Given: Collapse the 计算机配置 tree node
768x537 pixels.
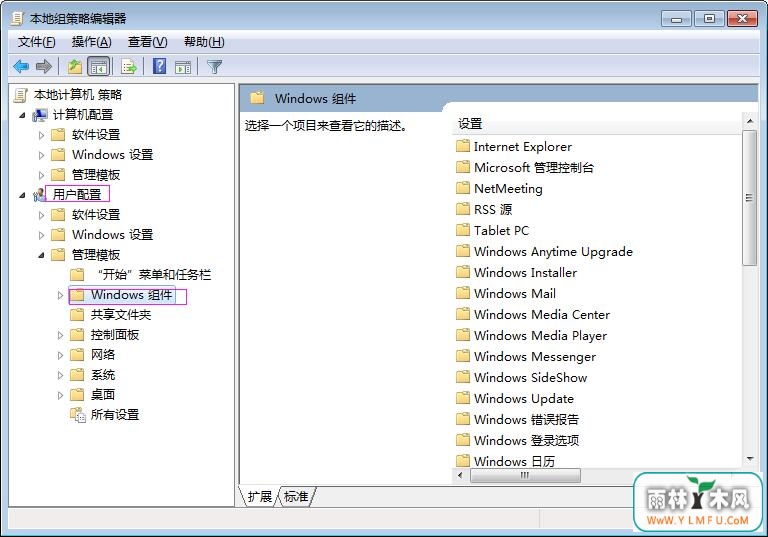Looking at the screenshot, I should [23, 115].
